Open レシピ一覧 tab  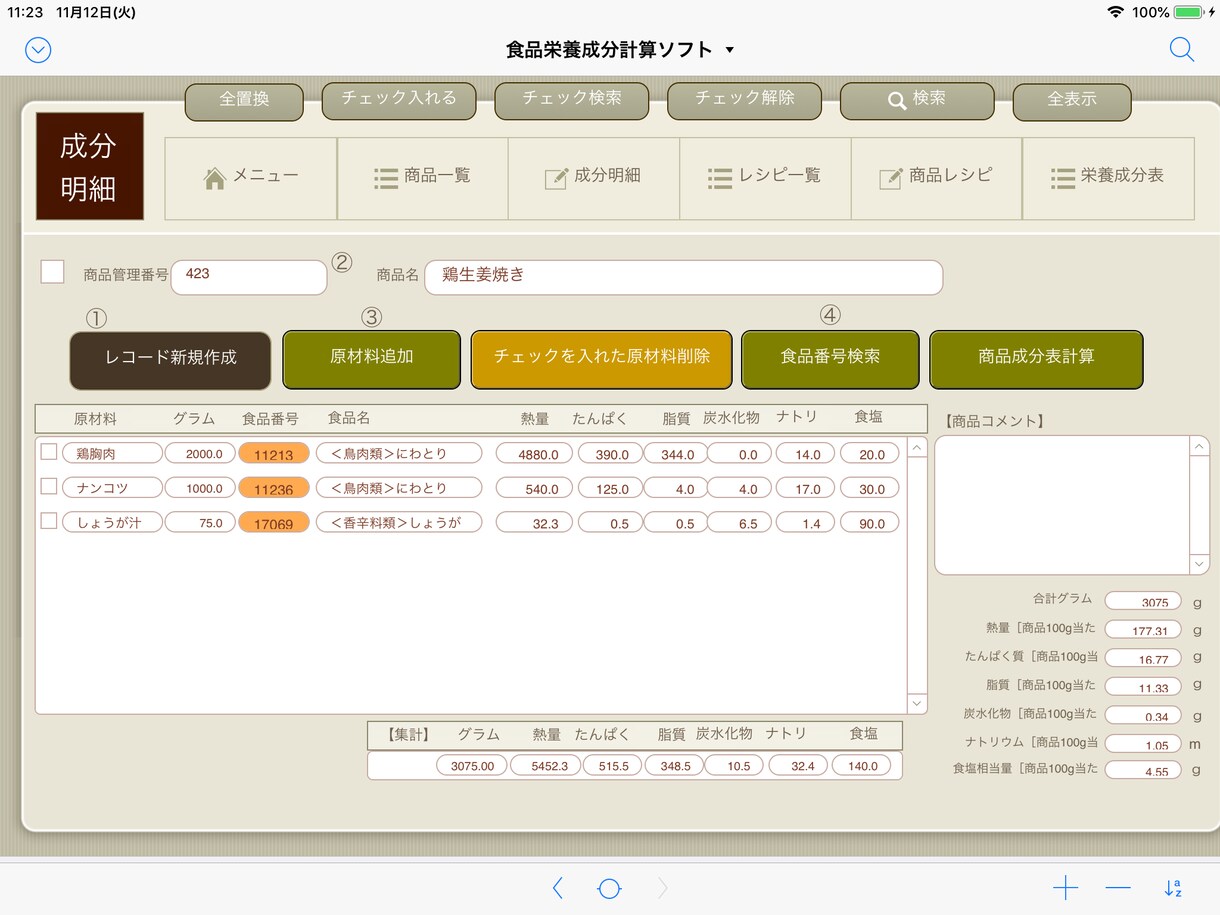[765, 178]
